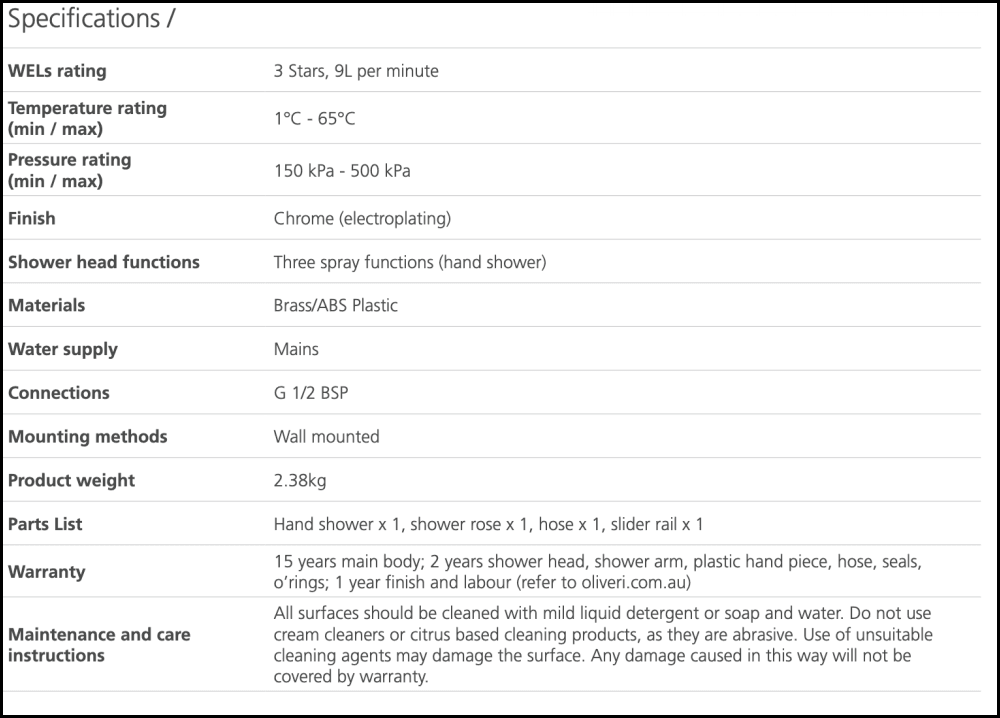Click the Wall mounted value
1000x718 pixels.
[326, 437]
